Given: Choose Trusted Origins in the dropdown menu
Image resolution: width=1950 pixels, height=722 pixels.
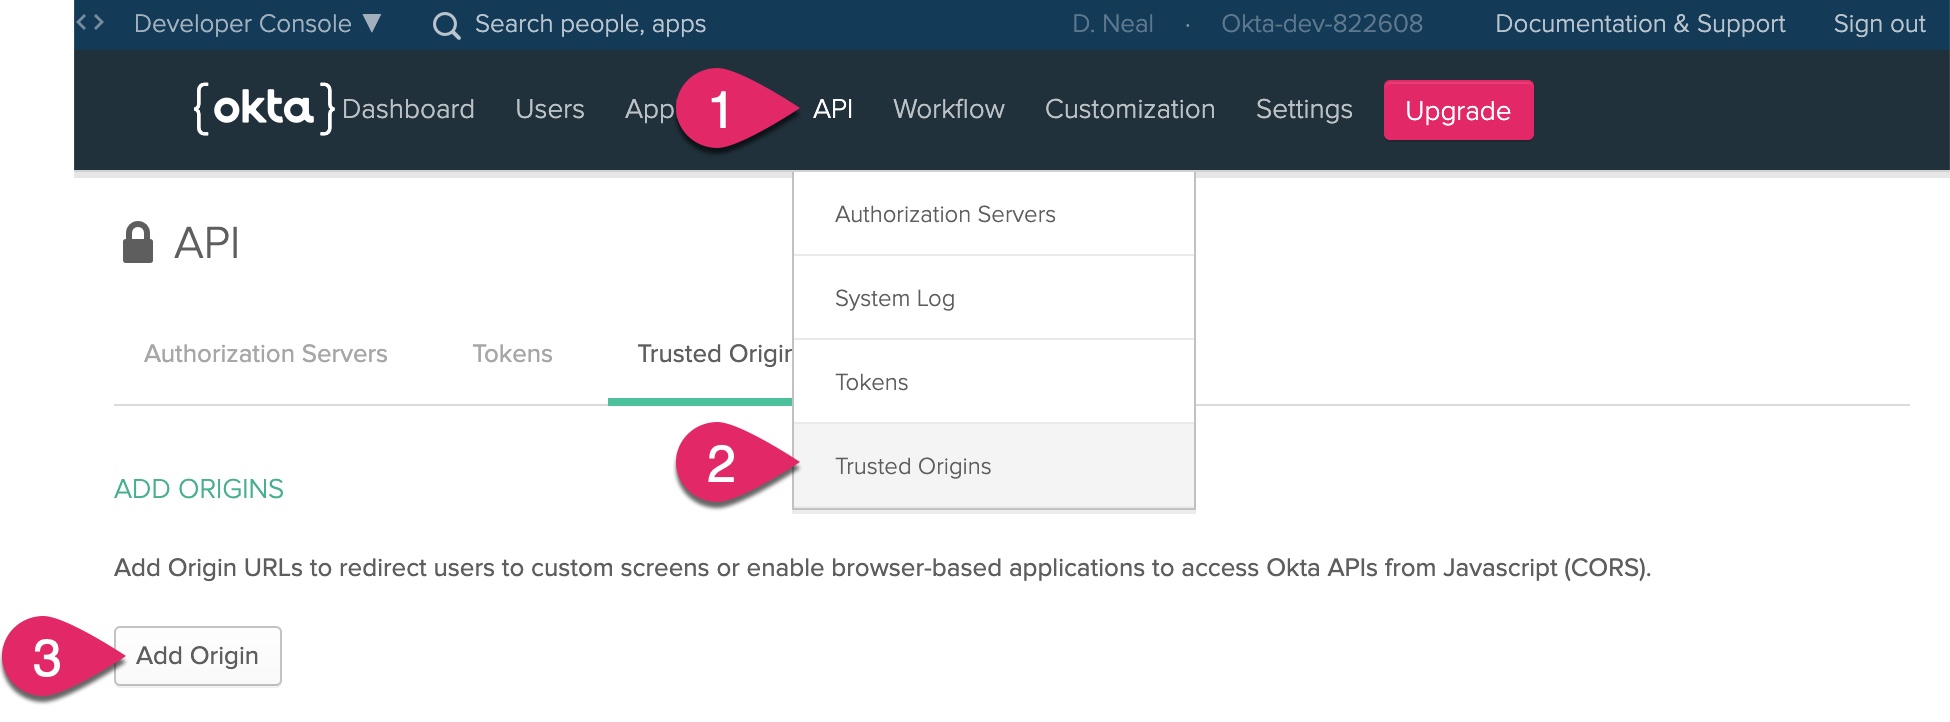Looking at the screenshot, I should point(912,466).
